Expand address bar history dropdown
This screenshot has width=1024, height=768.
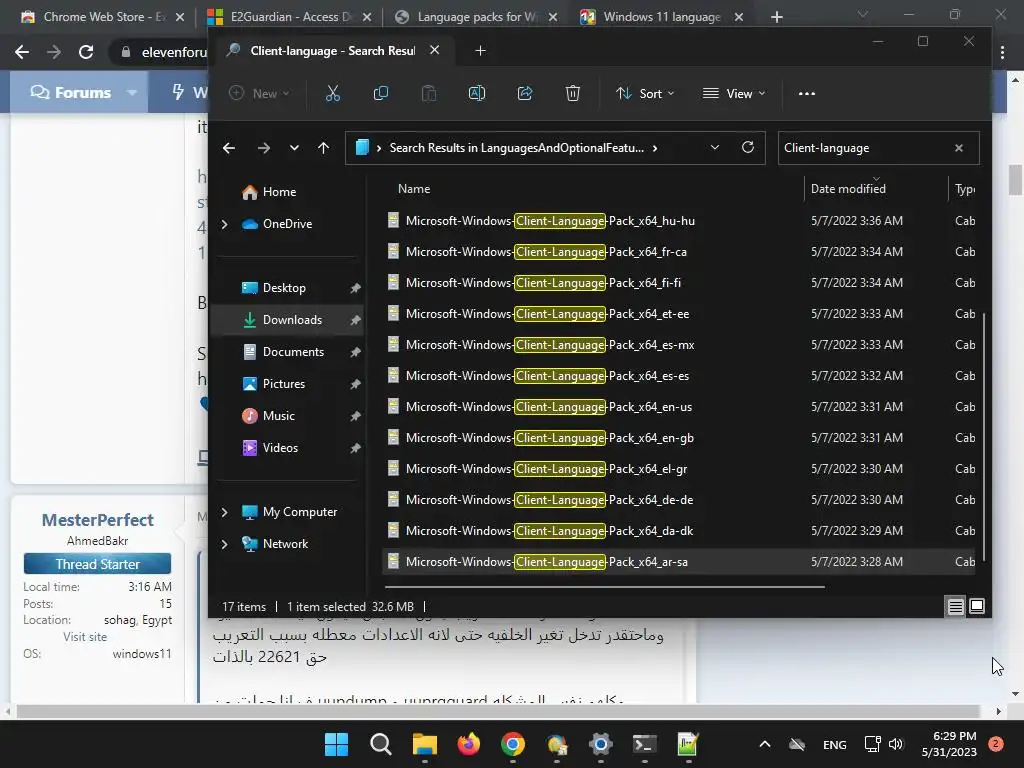[x=715, y=148]
